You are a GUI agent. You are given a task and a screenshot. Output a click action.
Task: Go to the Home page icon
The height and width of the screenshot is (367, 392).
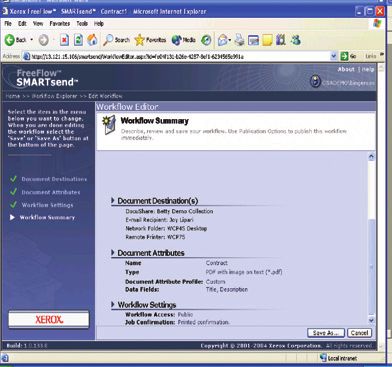point(92,40)
